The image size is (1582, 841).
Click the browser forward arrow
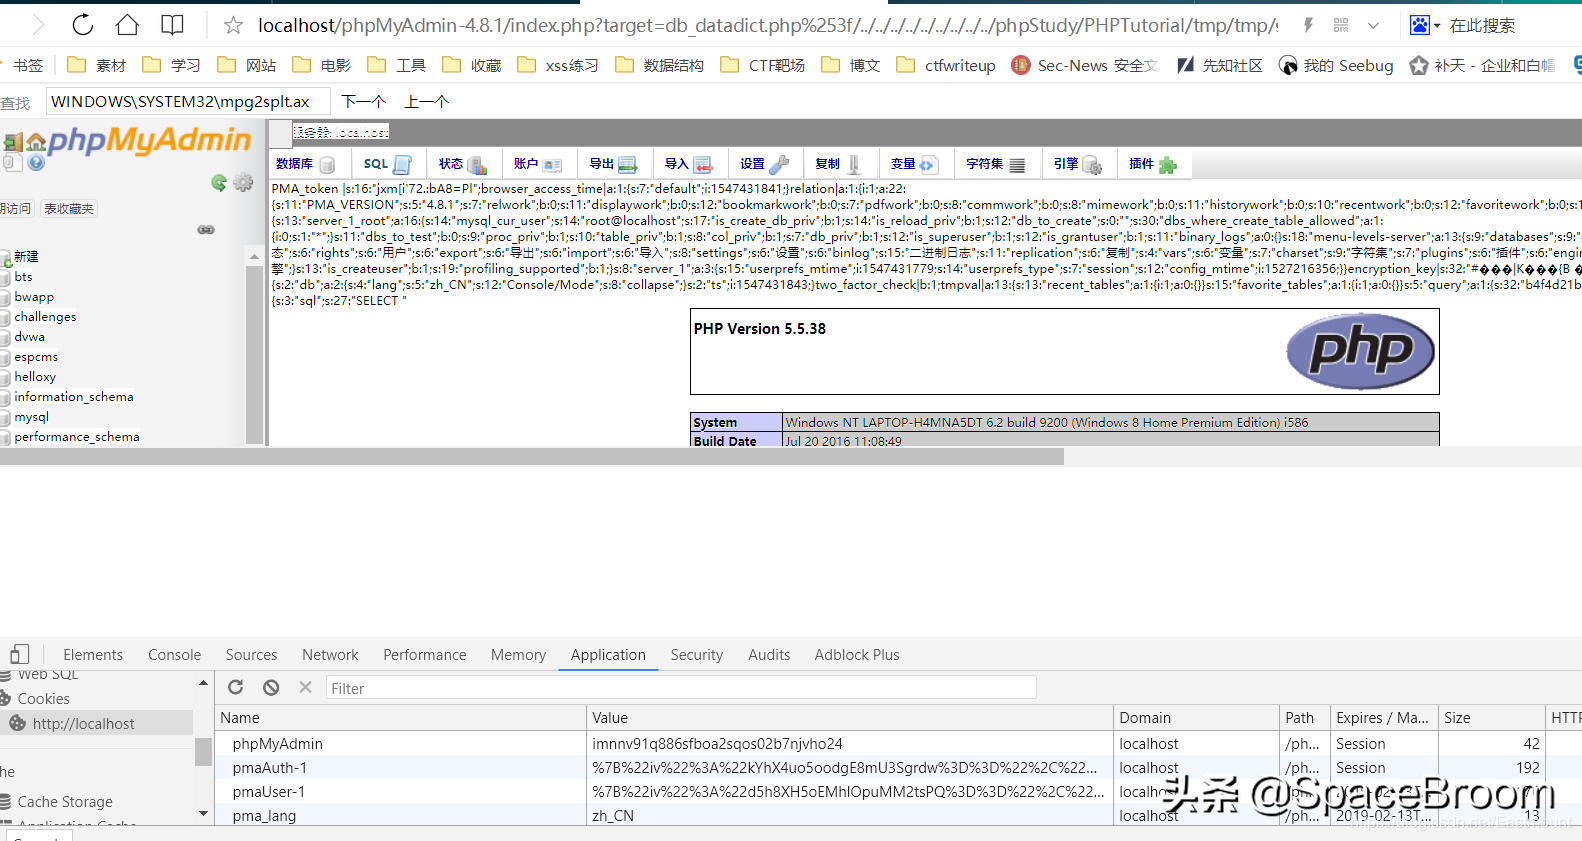tap(38, 25)
